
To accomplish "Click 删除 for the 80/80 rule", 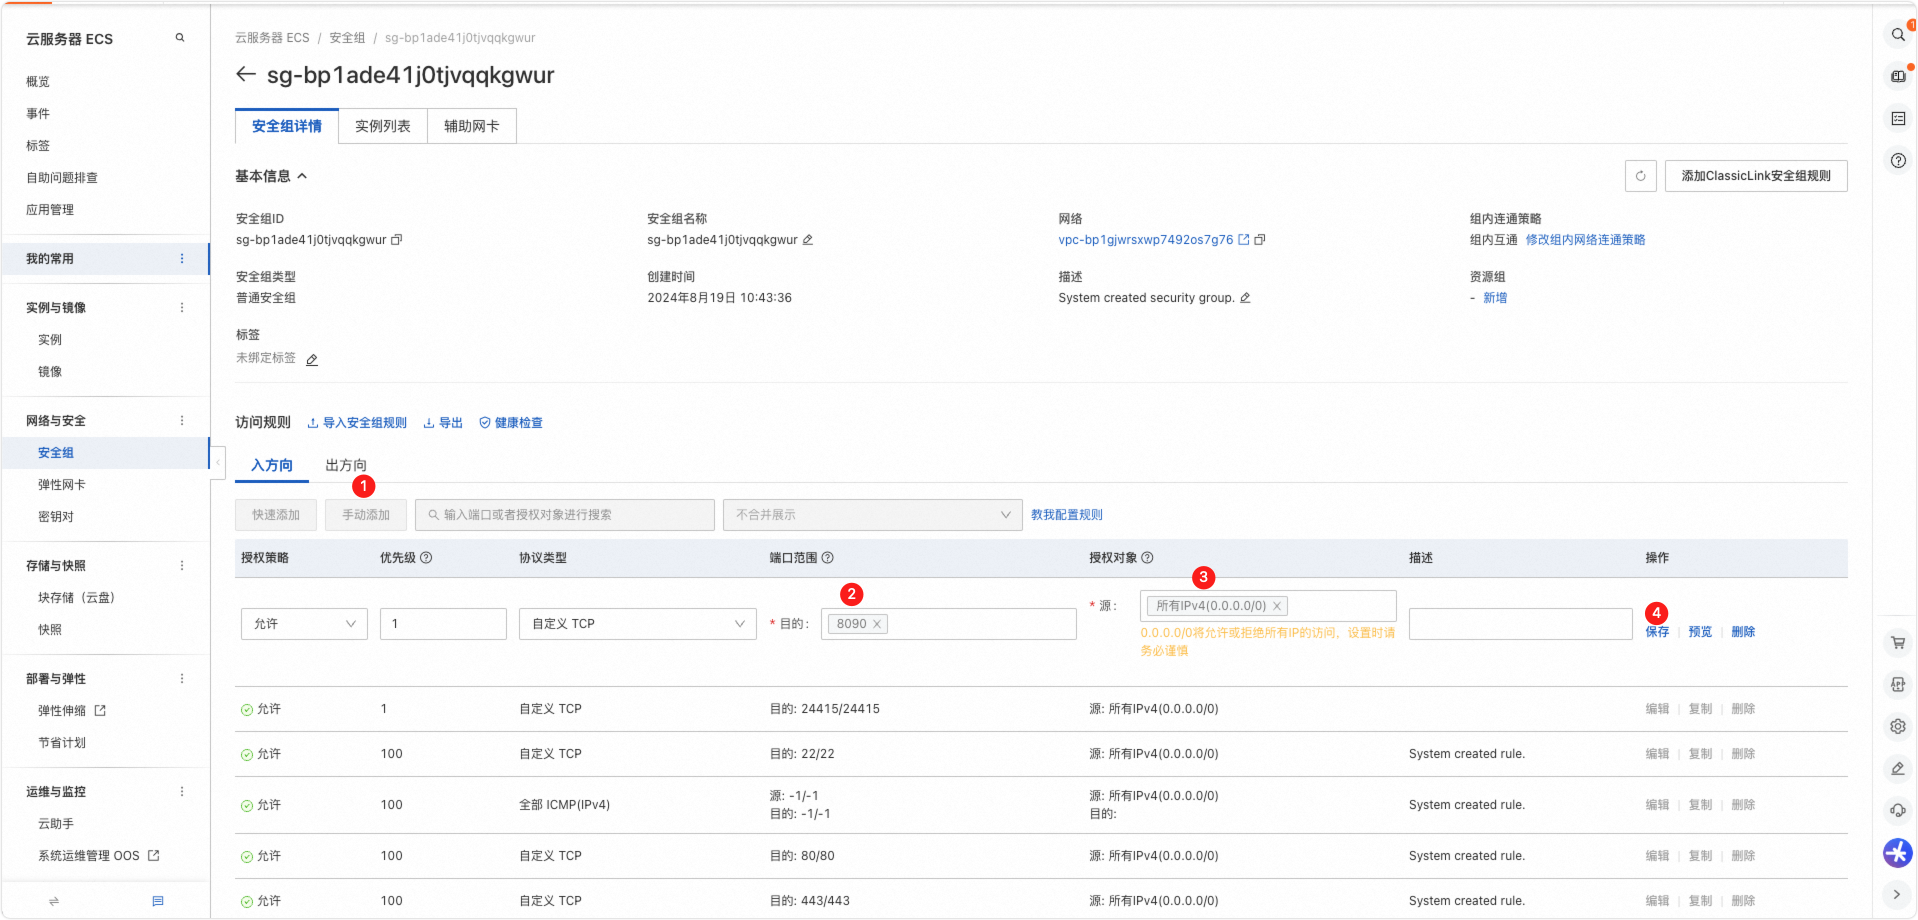I will click(x=1744, y=856).
